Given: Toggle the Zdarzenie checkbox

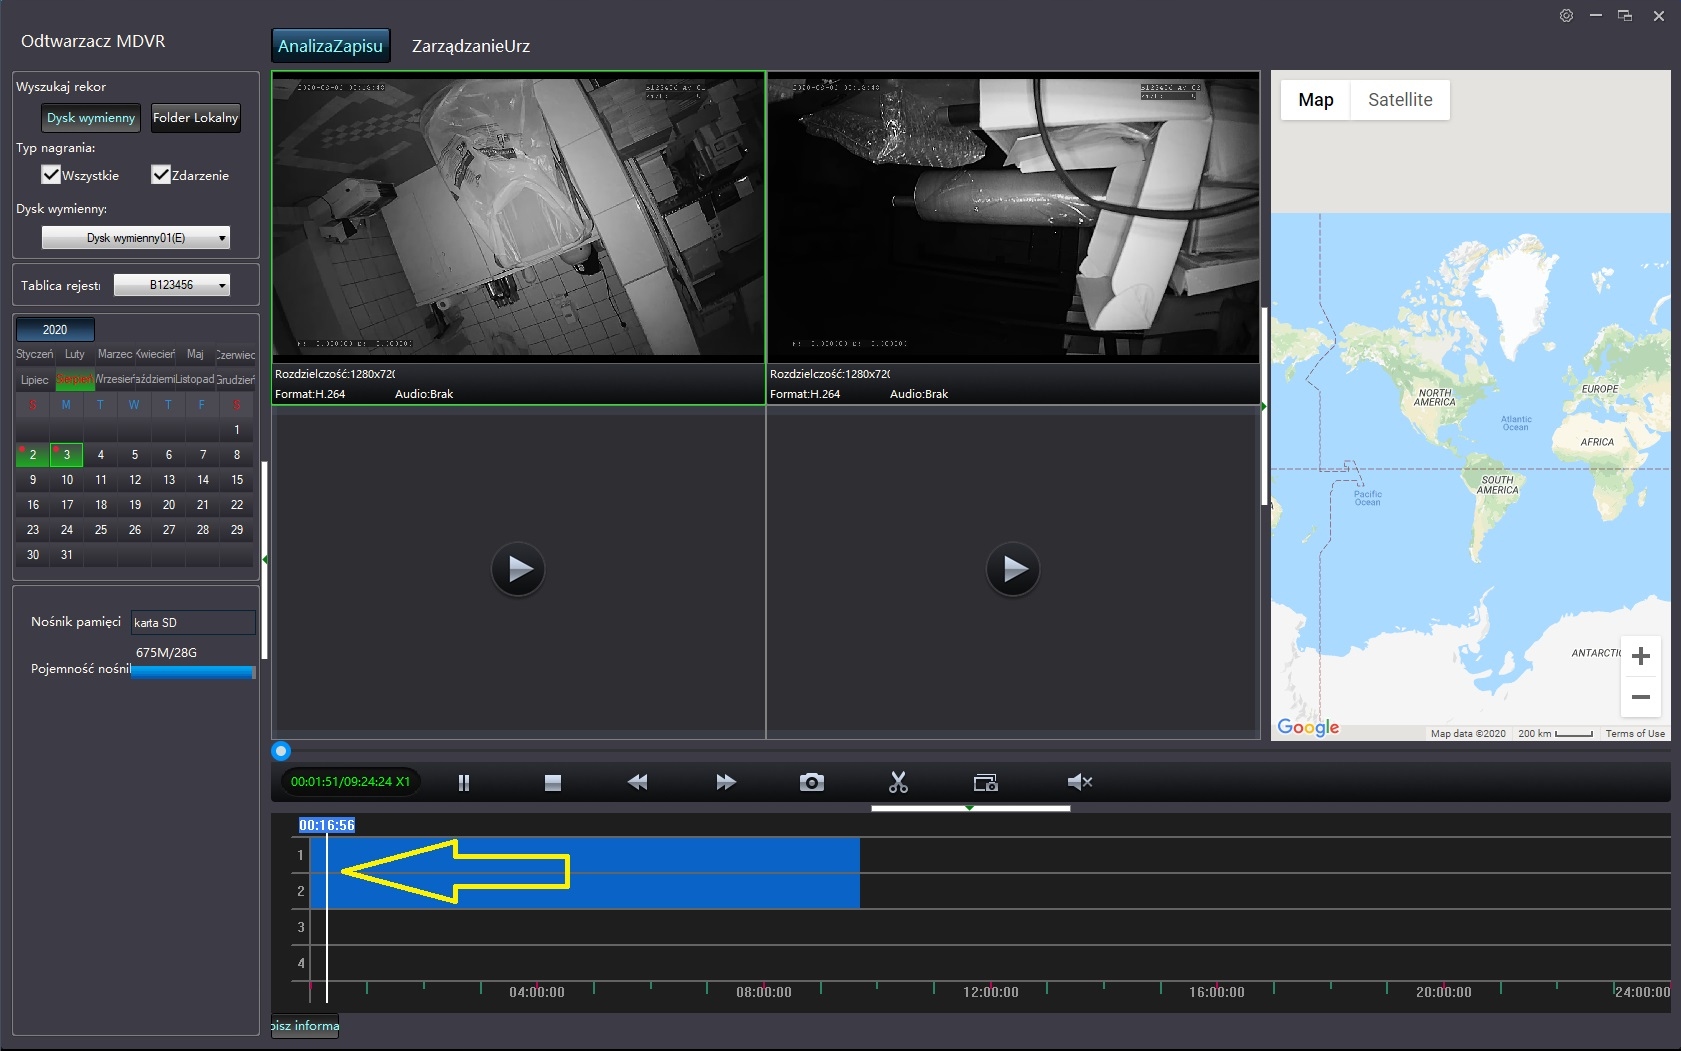Looking at the screenshot, I should (x=161, y=175).
